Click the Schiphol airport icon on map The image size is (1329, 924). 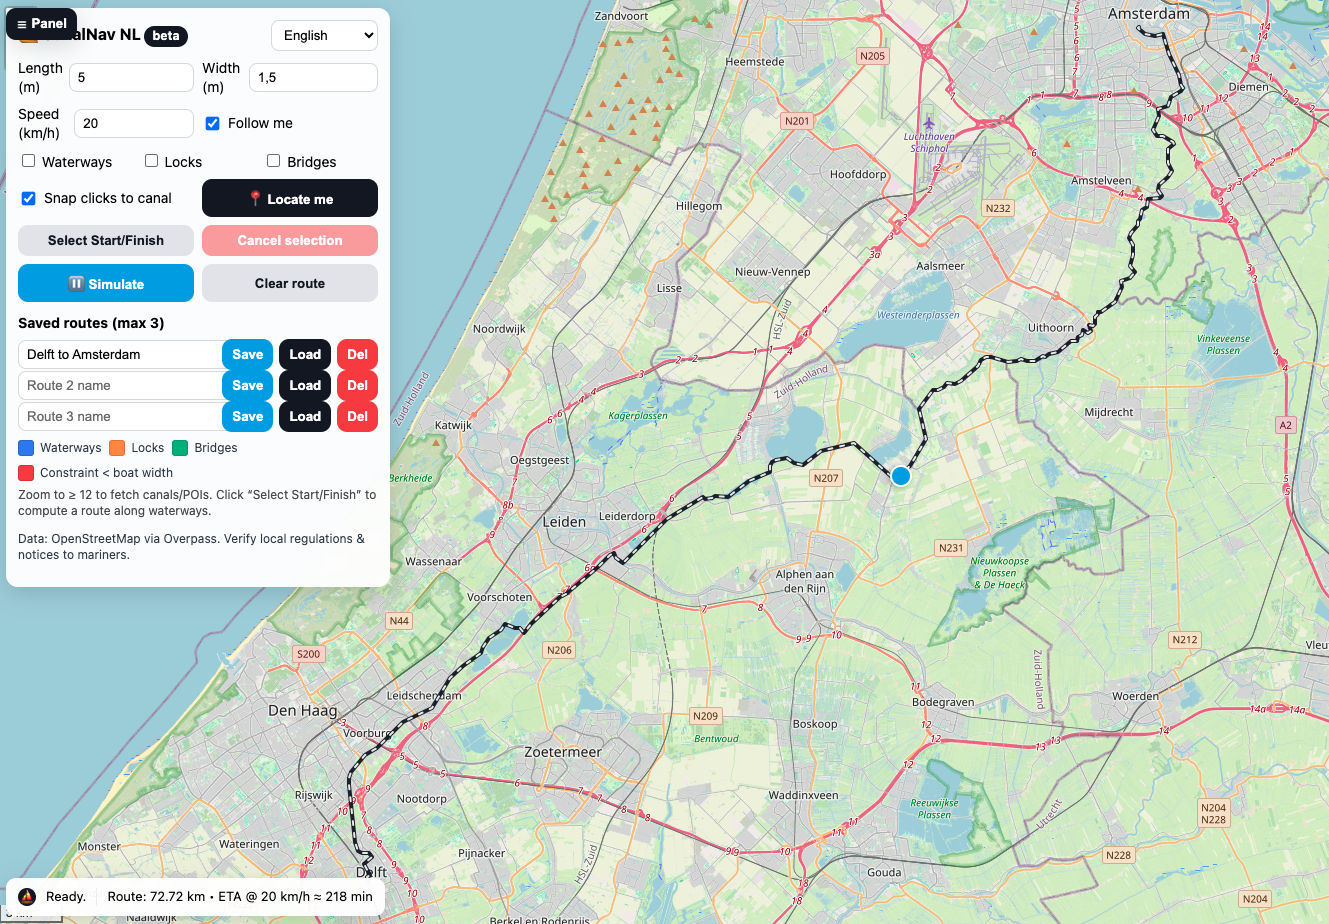tap(928, 124)
